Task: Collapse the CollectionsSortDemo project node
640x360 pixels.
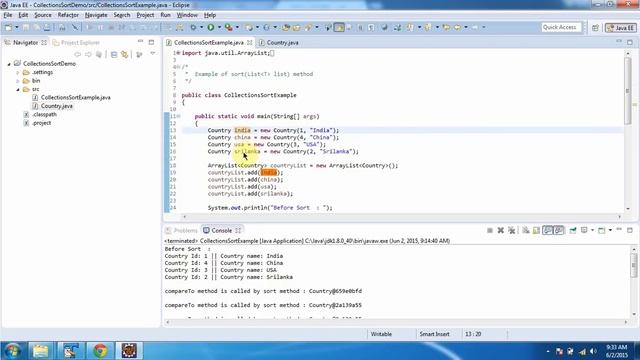Action: coord(9,64)
